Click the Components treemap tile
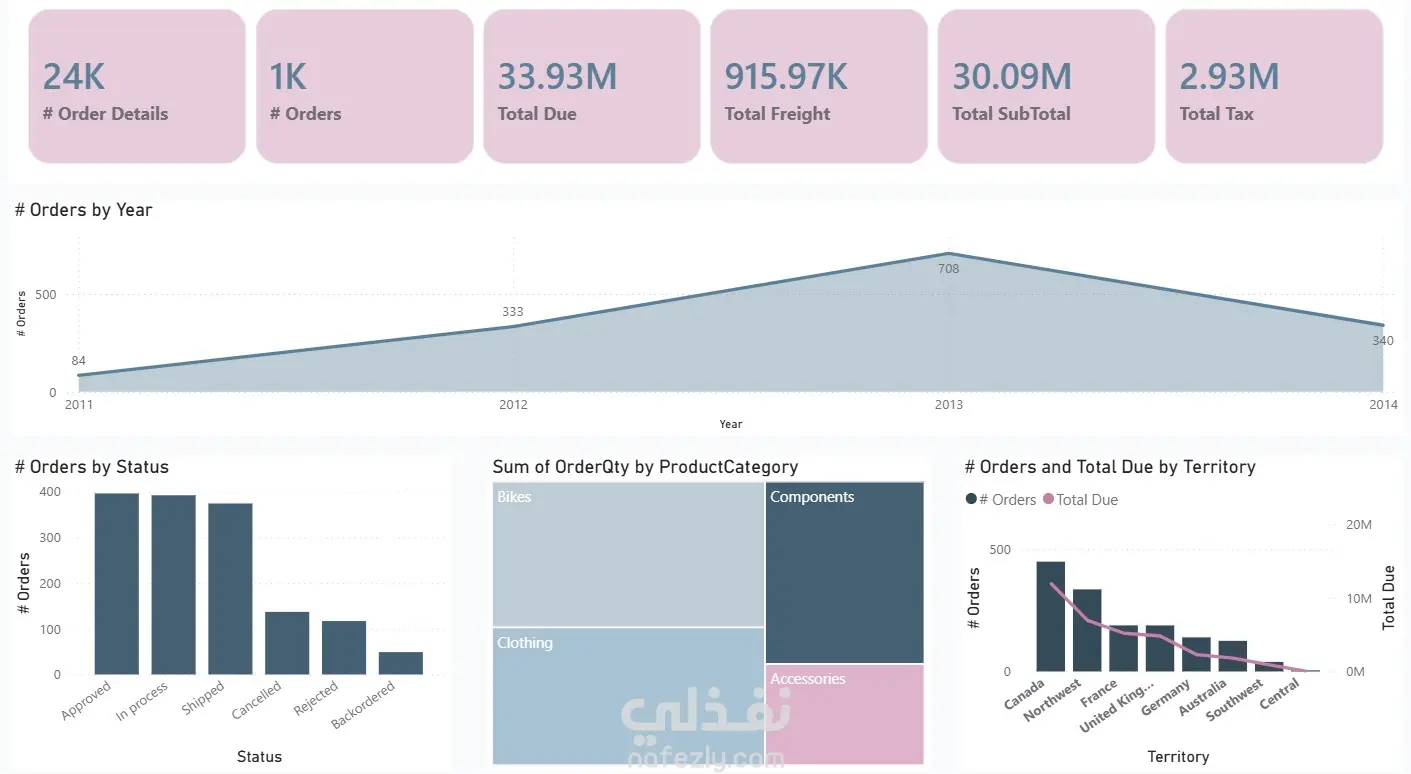Screen dimensions: 1411x774 click(x=845, y=572)
